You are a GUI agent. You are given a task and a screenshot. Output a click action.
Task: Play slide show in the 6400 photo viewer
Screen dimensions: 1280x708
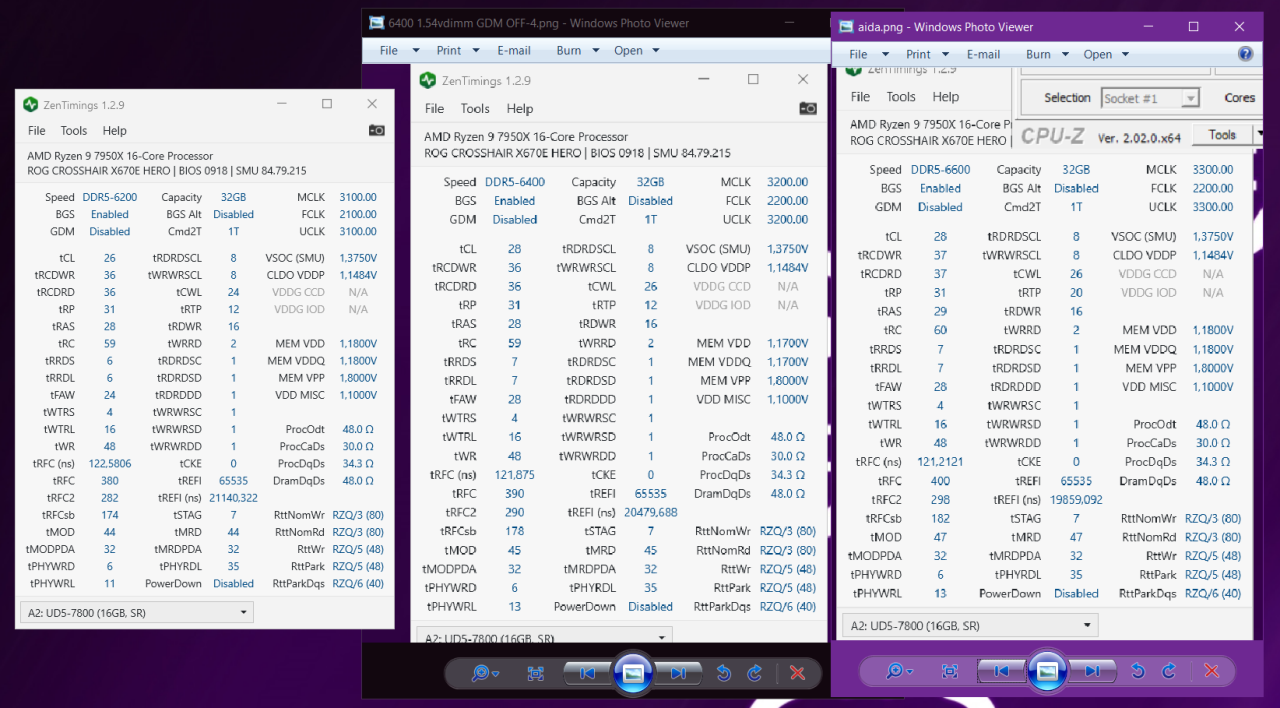632,673
